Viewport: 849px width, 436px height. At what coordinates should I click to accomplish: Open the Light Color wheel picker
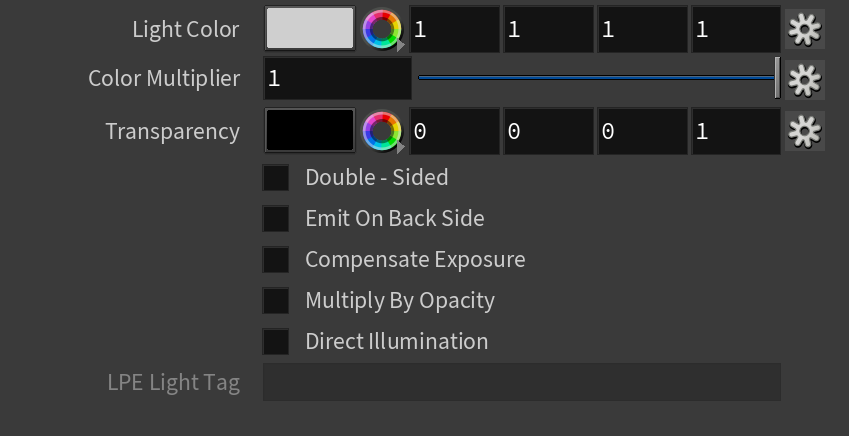click(382, 29)
